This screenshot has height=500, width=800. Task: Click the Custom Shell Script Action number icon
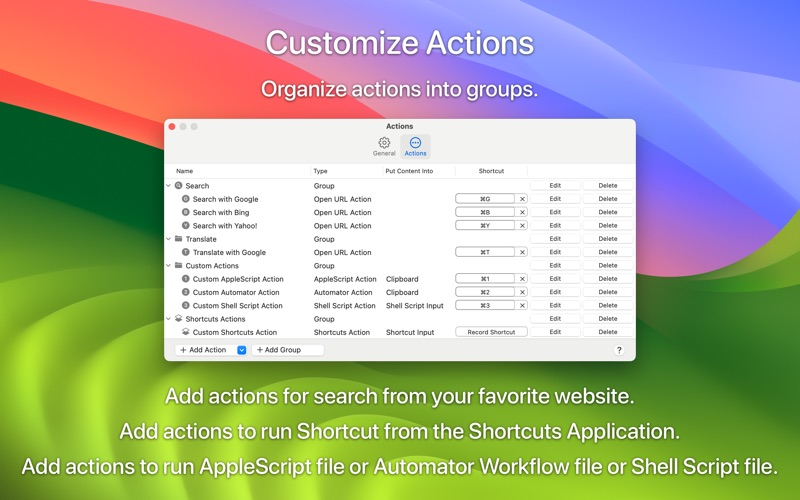point(186,305)
